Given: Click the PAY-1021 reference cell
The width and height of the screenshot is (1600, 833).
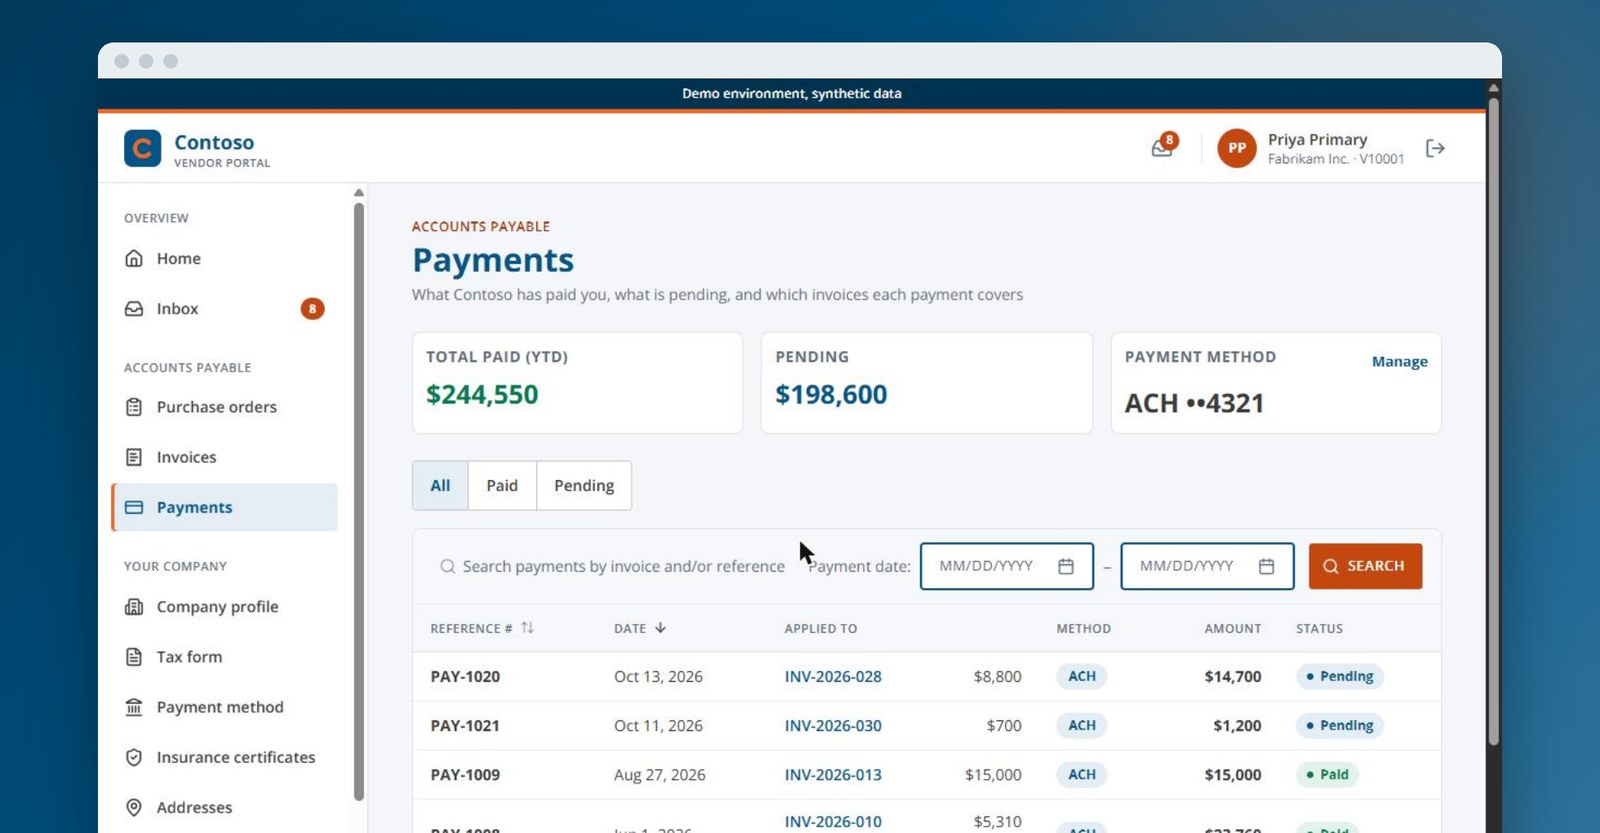Looking at the screenshot, I should click(x=465, y=725).
